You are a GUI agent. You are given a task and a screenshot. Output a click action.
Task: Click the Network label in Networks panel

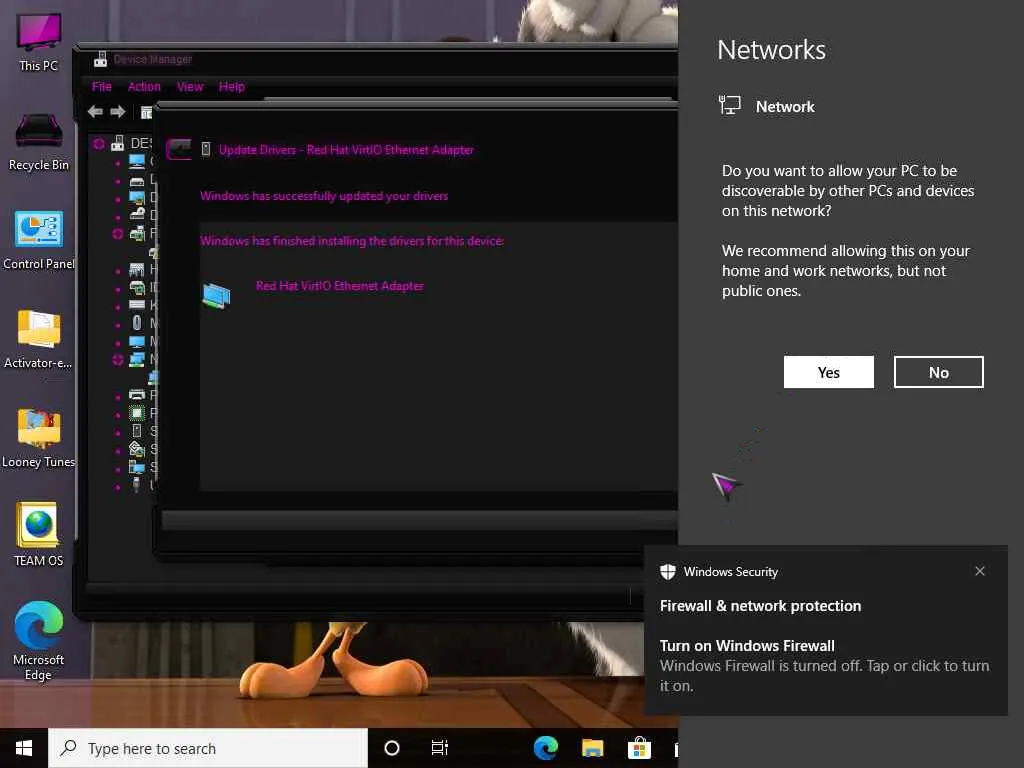tap(785, 106)
